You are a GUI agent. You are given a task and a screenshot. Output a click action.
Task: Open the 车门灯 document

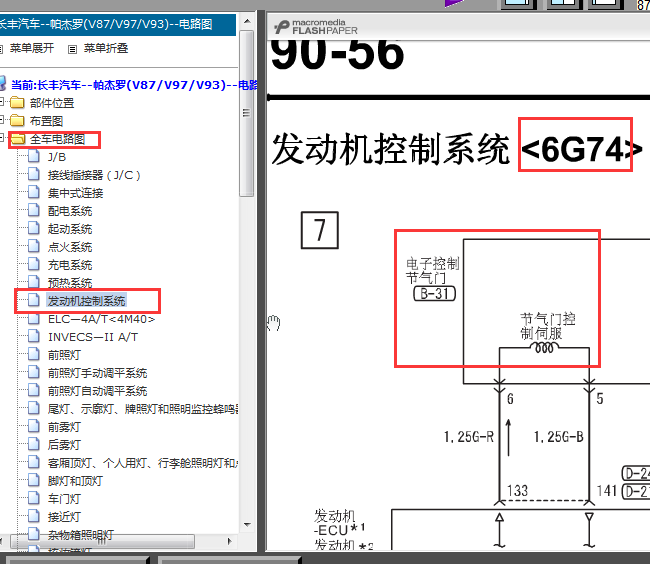(64, 499)
